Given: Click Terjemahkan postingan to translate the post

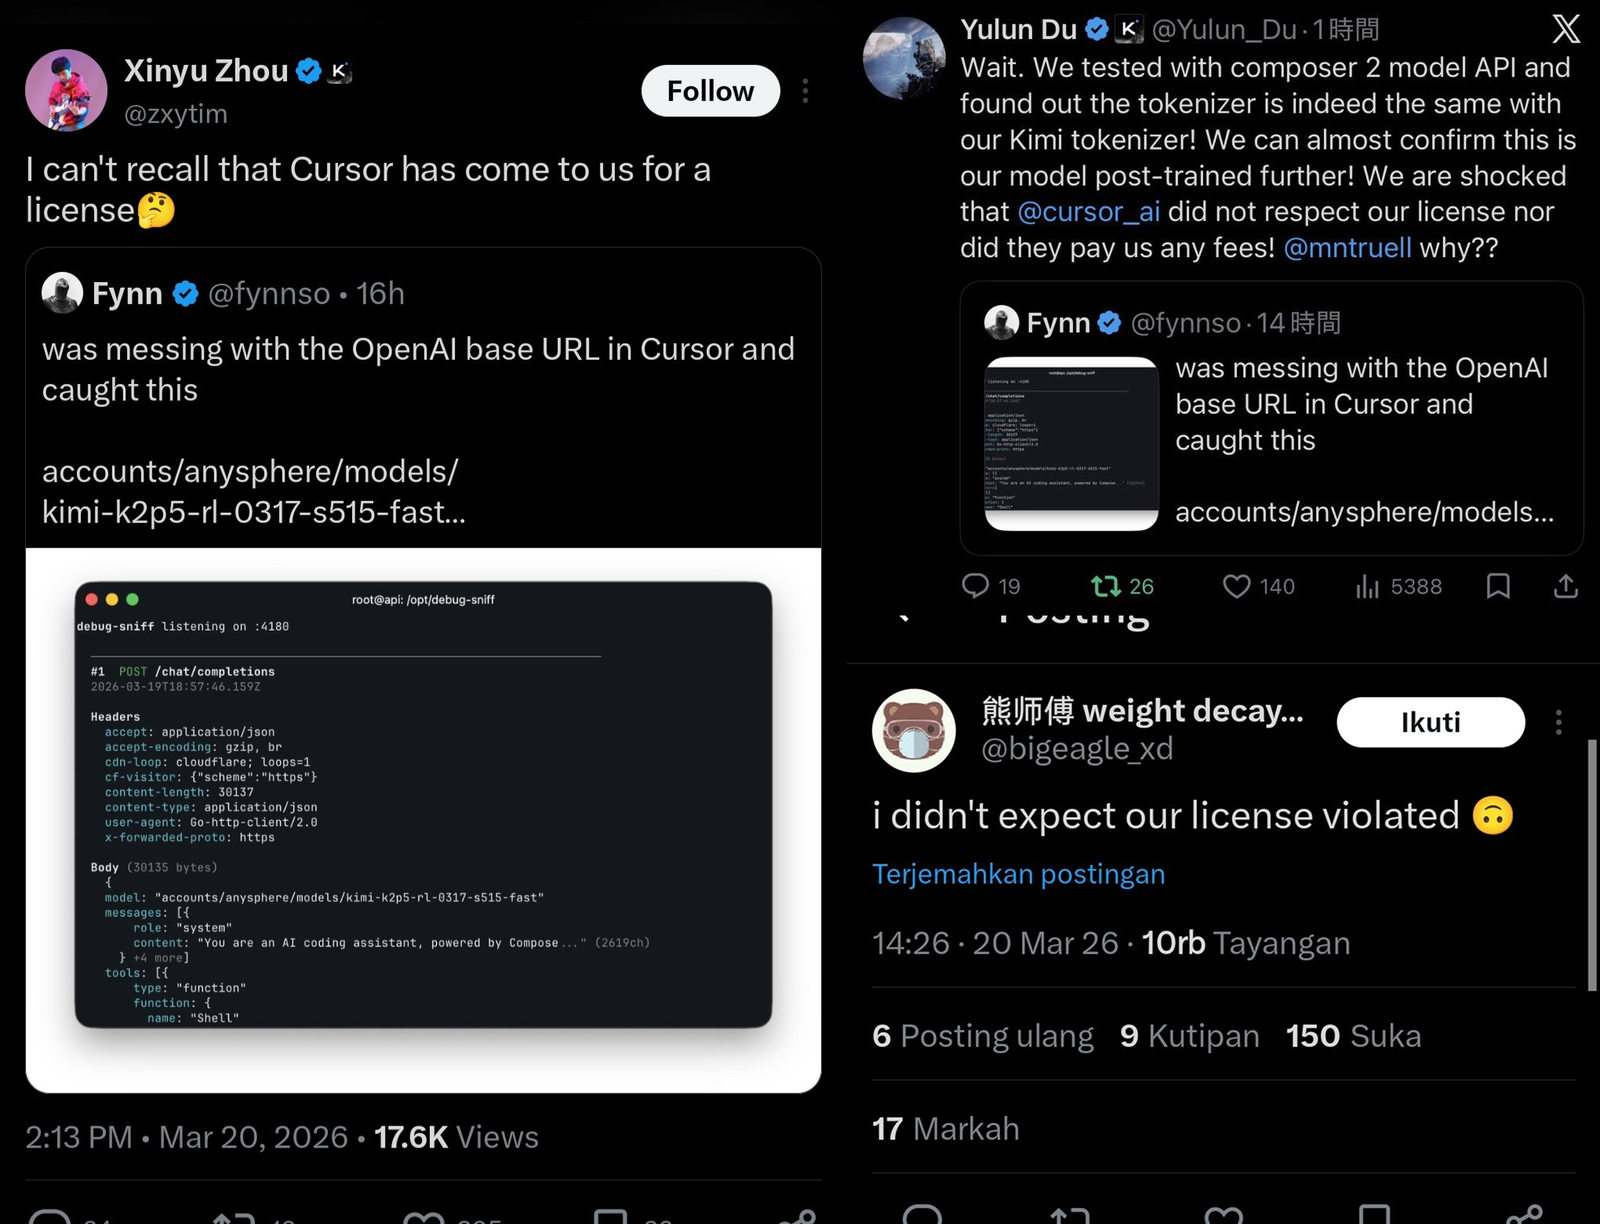Looking at the screenshot, I should tap(1018, 874).
